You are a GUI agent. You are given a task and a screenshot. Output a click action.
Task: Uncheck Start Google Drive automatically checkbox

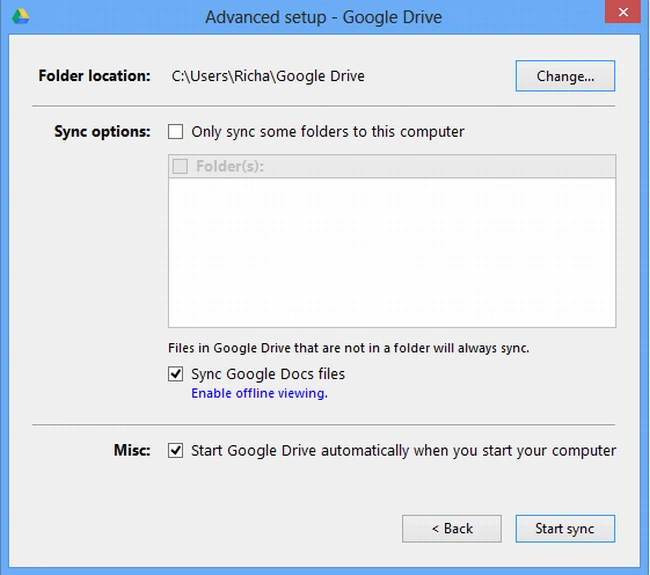point(175,450)
